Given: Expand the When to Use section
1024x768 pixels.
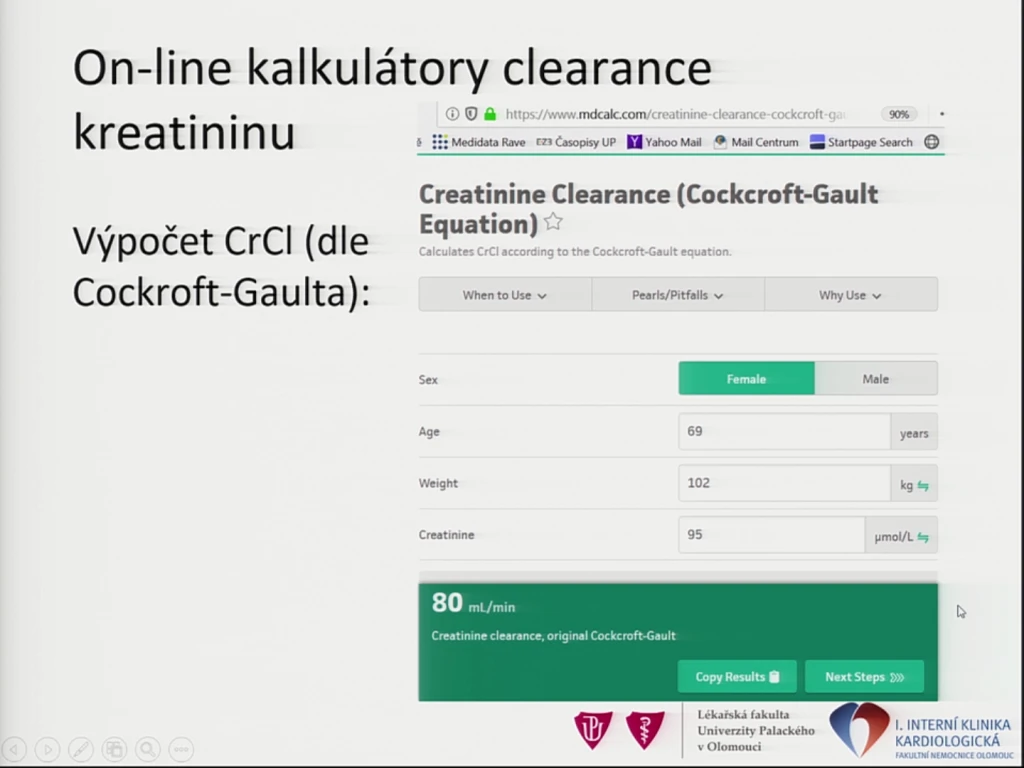Looking at the screenshot, I should tap(505, 295).
